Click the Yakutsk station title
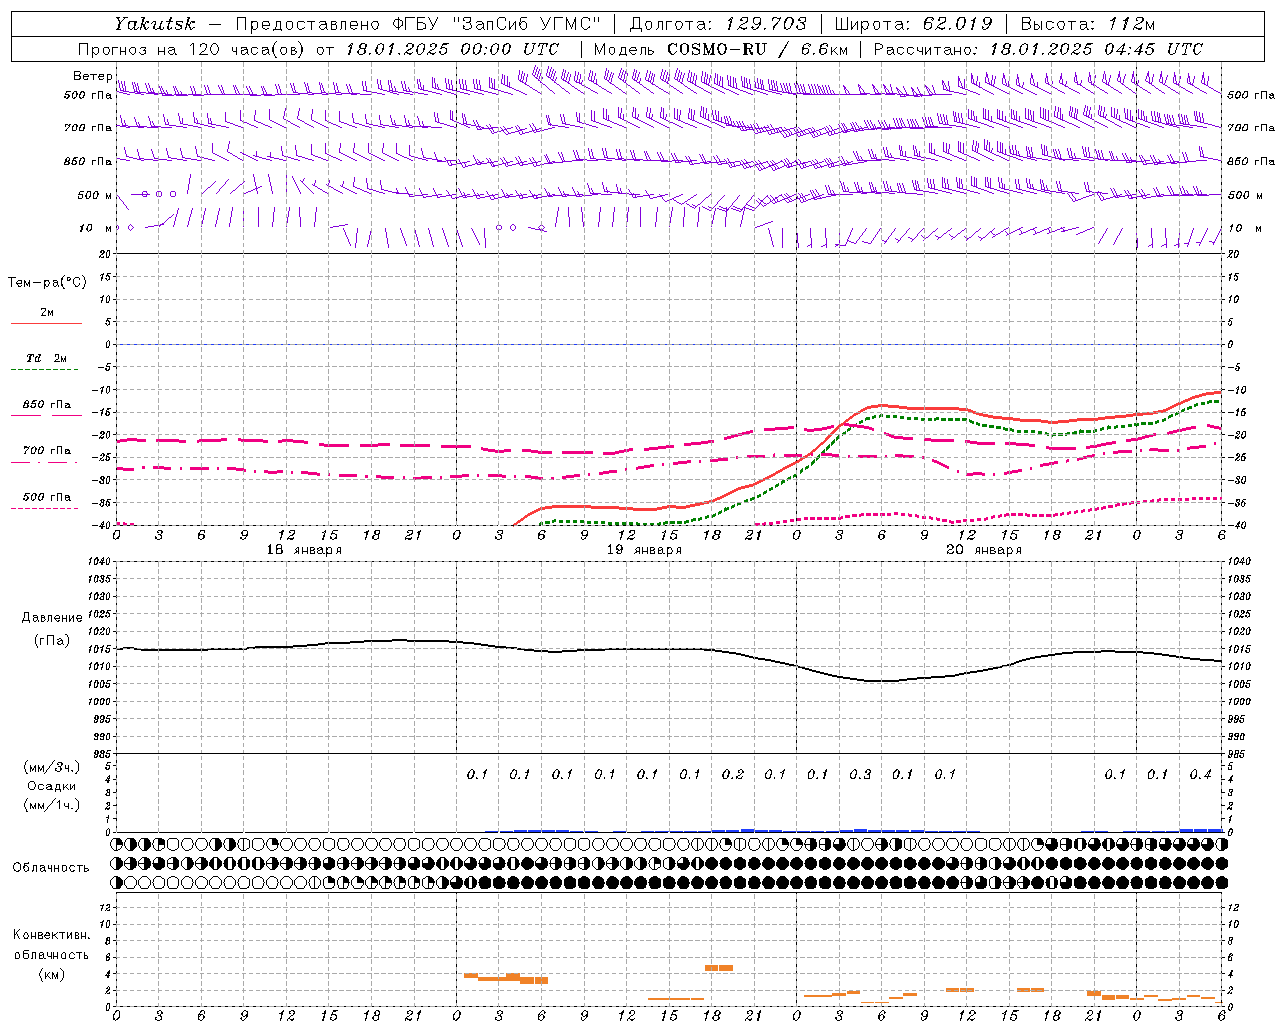1280x1024 pixels. tap(155, 24)
